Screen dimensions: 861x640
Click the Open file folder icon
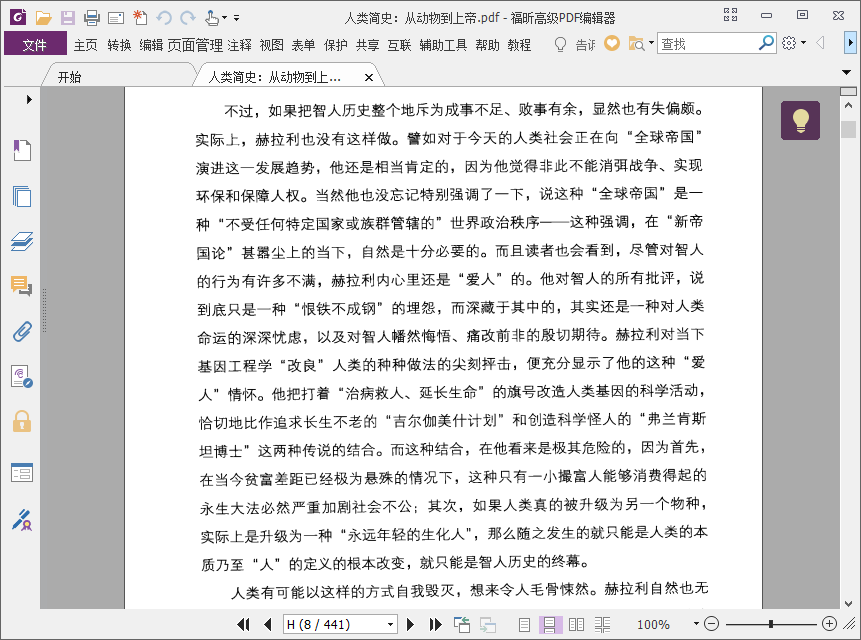[43, 18]
